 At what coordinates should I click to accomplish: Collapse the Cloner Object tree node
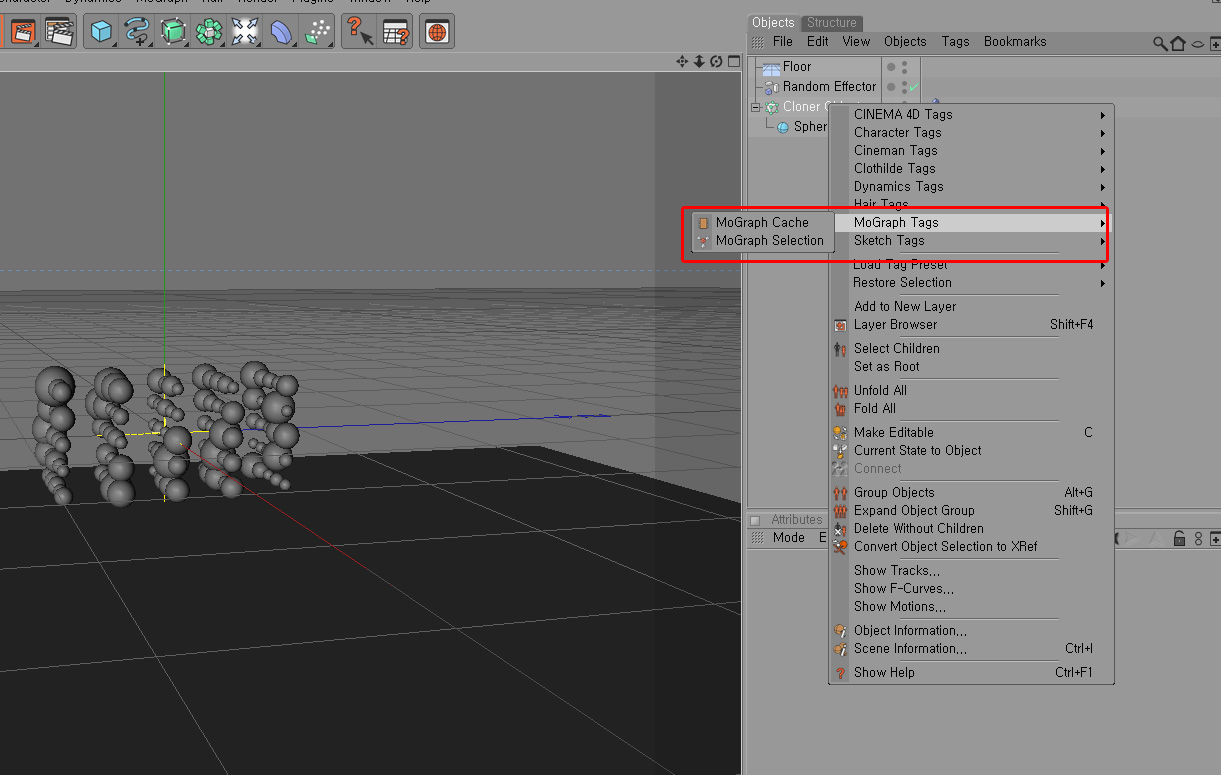tap(757, 107)
